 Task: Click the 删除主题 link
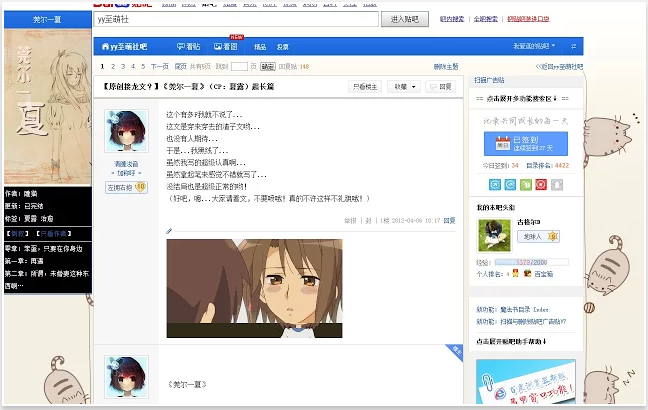[446, 67]
